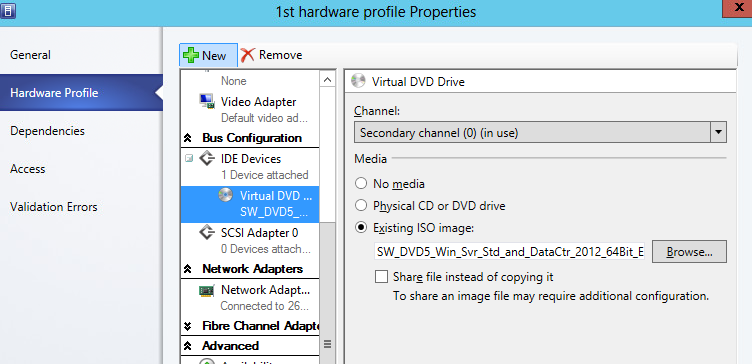The image size is (752, 364).
Task: Open the Channel dropdown list
Action: pos(718,132)
